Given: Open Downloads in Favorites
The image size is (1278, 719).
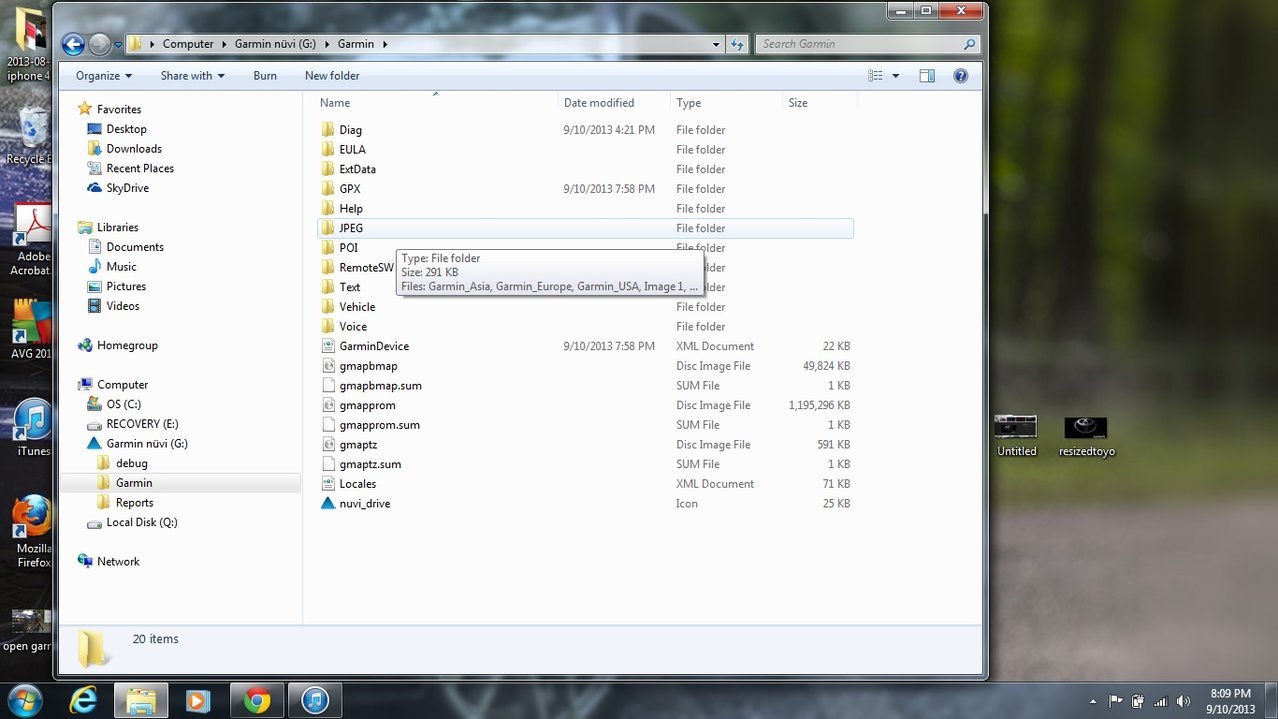Looking at the screenshot, I should click(134, 149).
